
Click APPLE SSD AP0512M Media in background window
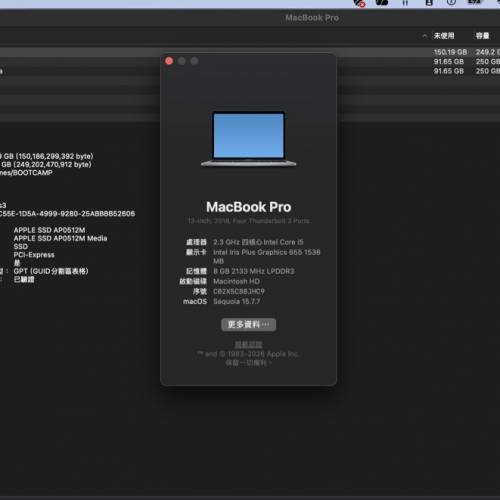[x=60, y=238]
